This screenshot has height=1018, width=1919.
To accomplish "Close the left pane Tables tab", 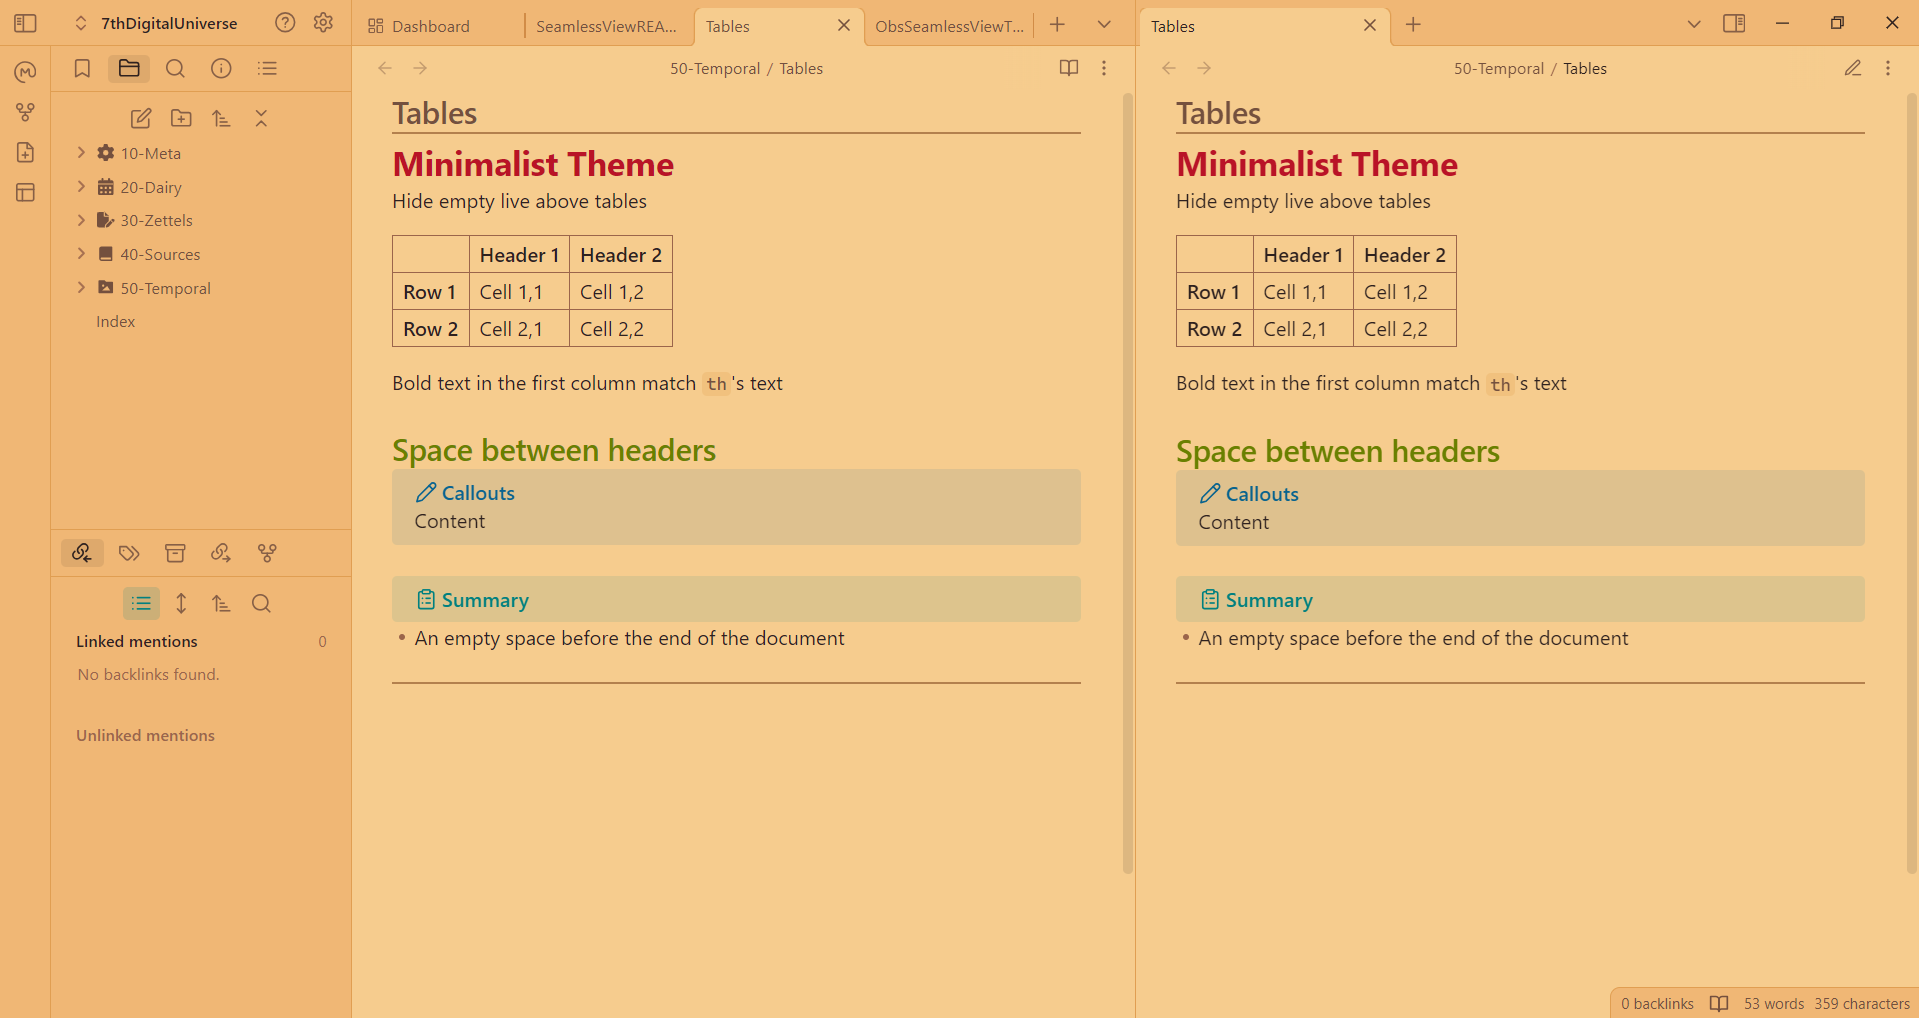I will tap(844, 25).
